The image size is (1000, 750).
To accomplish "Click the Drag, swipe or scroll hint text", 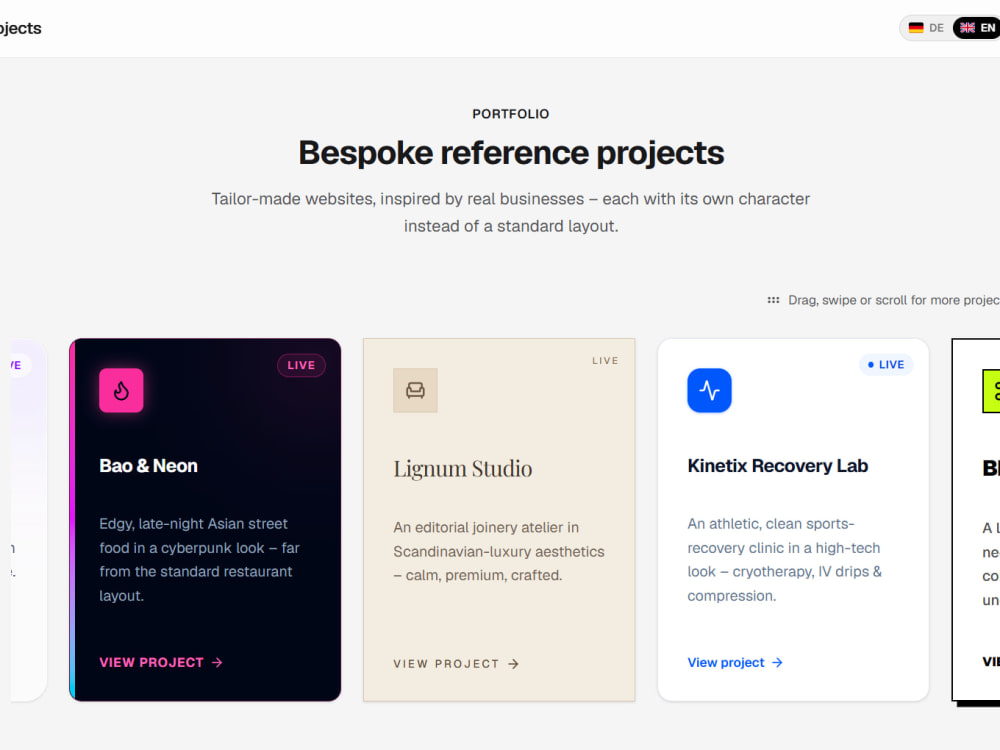I will [893, 300].
